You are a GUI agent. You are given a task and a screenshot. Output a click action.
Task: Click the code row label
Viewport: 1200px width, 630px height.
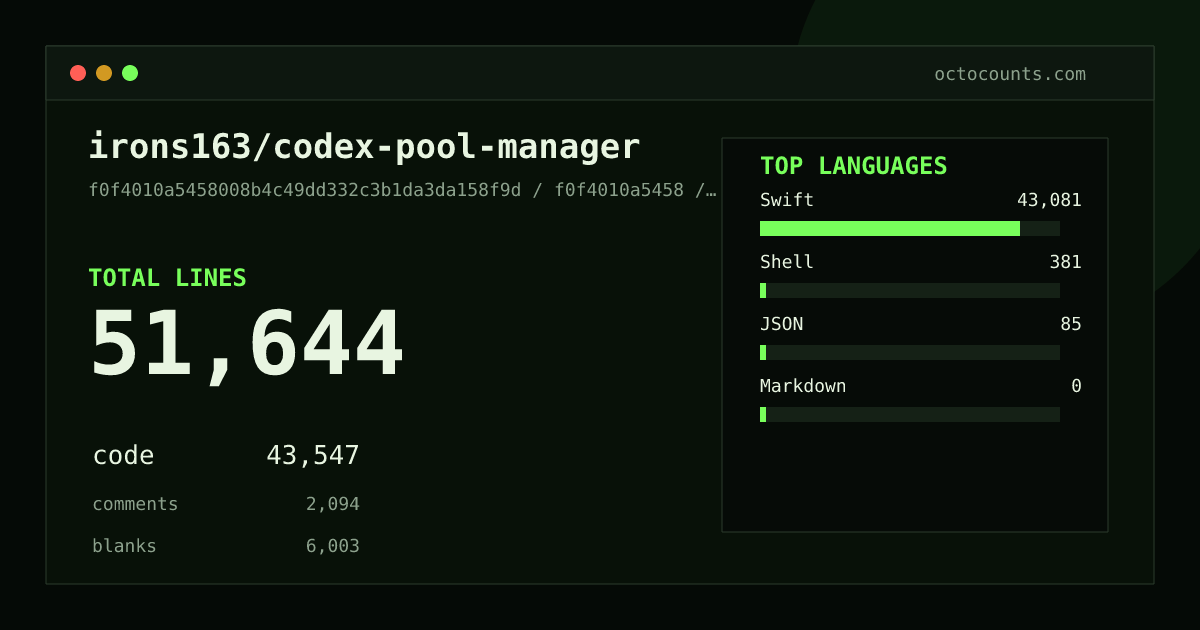(x=123, y=456)
